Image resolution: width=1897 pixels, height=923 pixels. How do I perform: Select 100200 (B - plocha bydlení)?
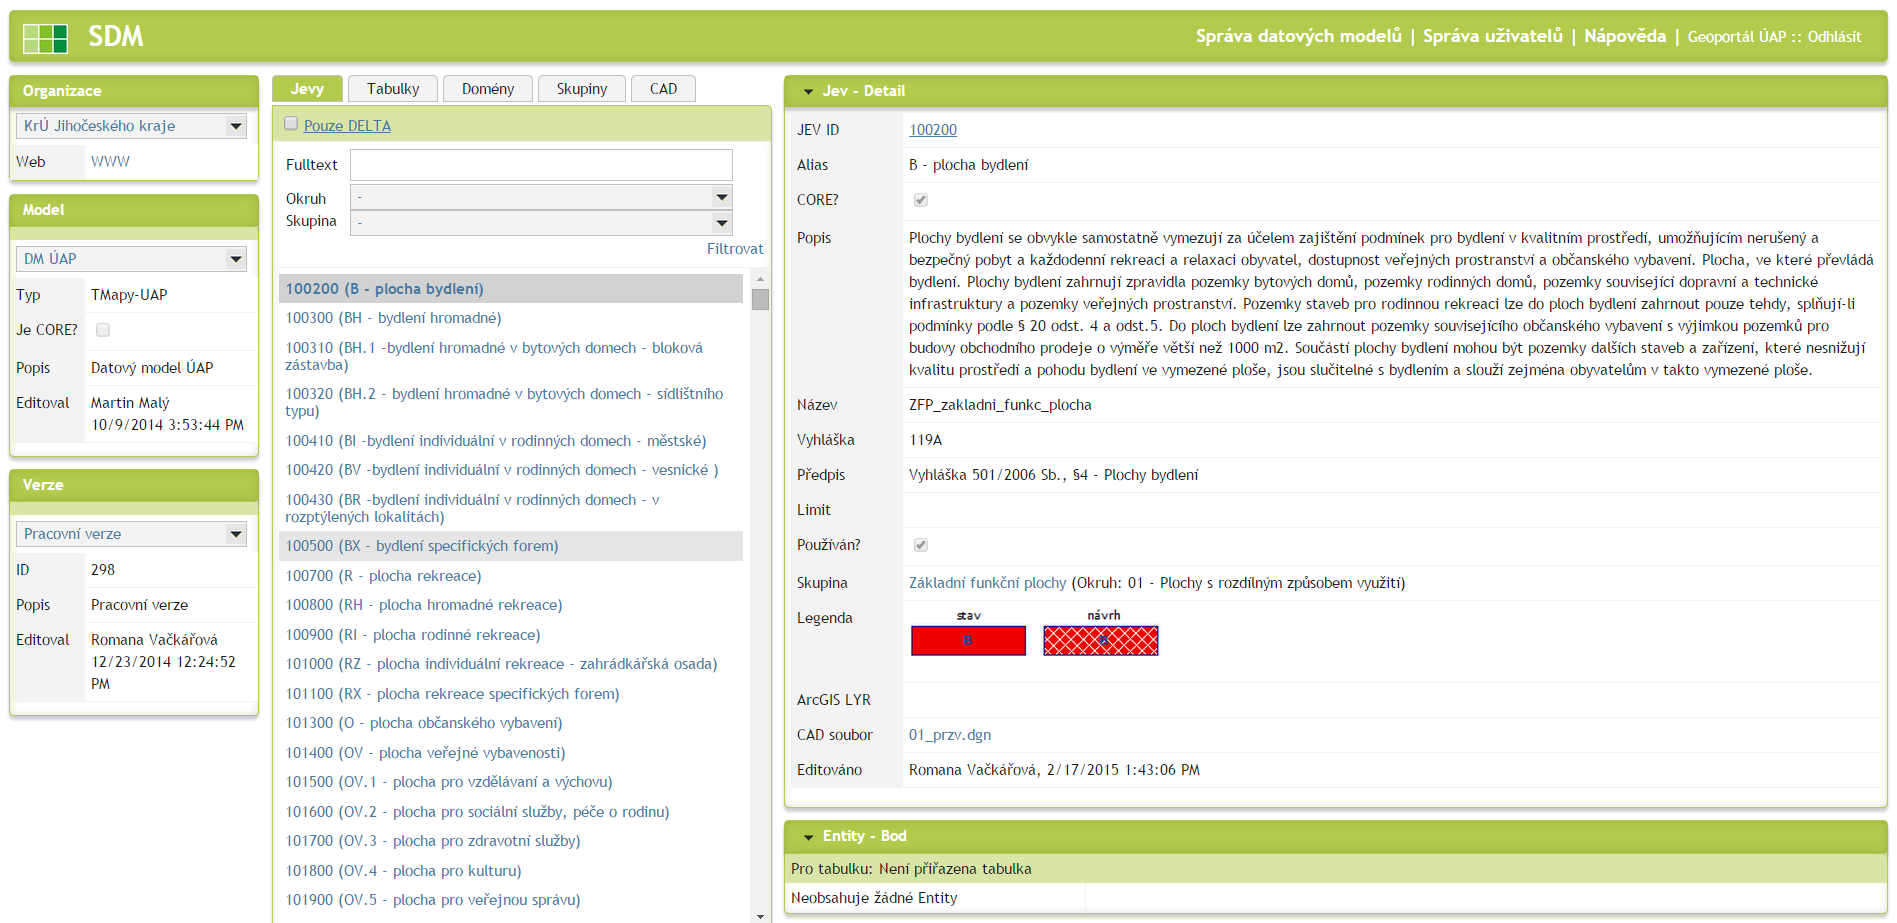[511, 289]
